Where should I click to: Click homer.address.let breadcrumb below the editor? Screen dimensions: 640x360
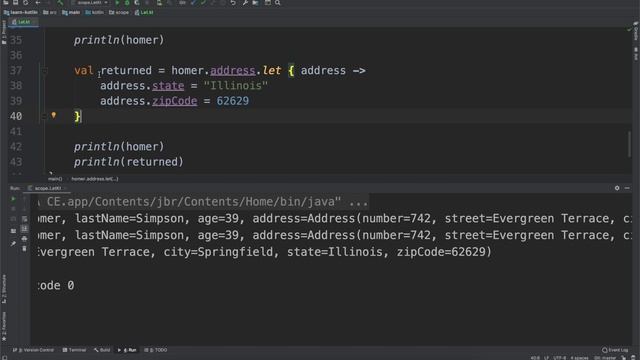pyautogui.click(x=95, y=179)
